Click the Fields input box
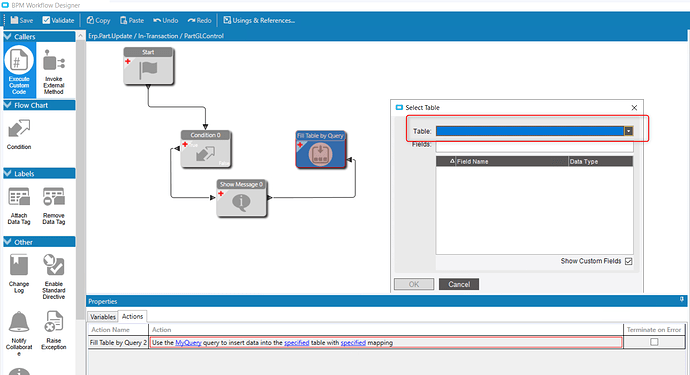Viewport: 690px width, 375px height. click(534, 146)
